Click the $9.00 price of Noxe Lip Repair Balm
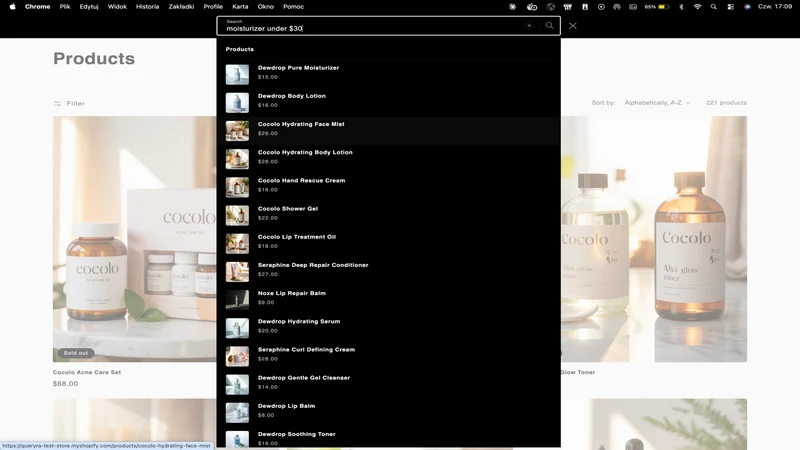Image resolution: width=800 pixels, height=450 pixels. coord(266,303)
